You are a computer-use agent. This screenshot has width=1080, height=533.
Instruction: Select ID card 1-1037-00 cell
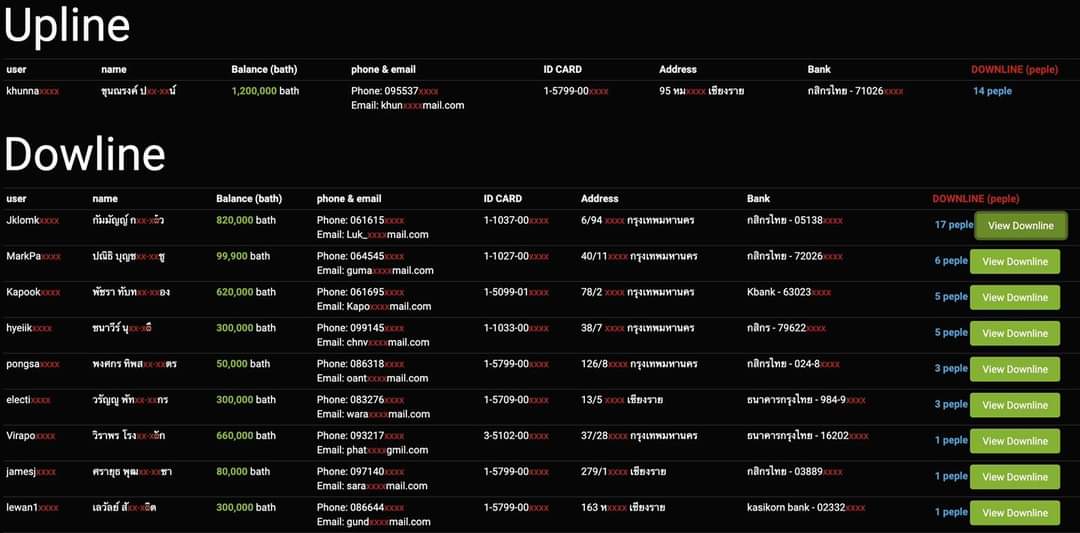click(x=516, y=220)
